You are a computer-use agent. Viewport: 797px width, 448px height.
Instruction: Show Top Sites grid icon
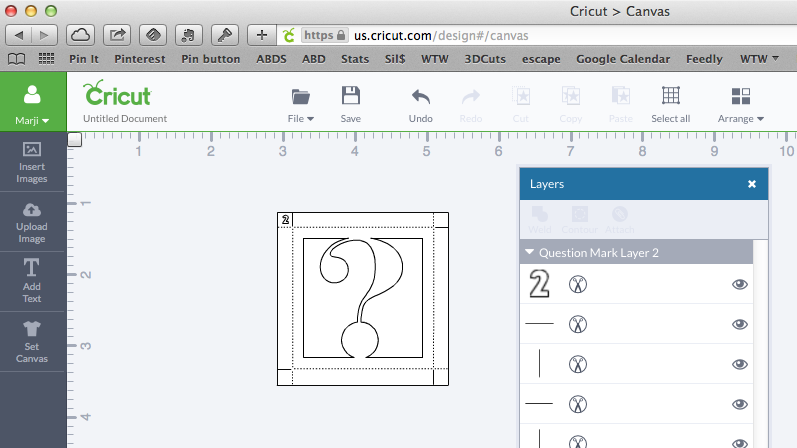pyautogui.click(x=46, y=59)
